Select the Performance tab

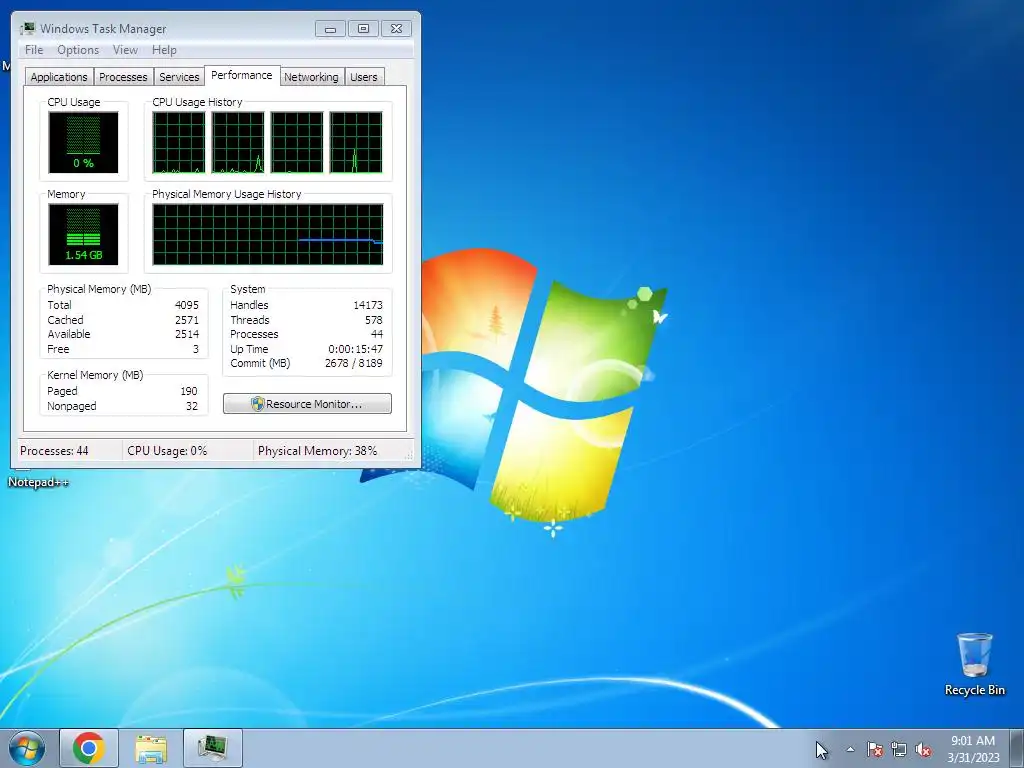click(x=242, y=75)
